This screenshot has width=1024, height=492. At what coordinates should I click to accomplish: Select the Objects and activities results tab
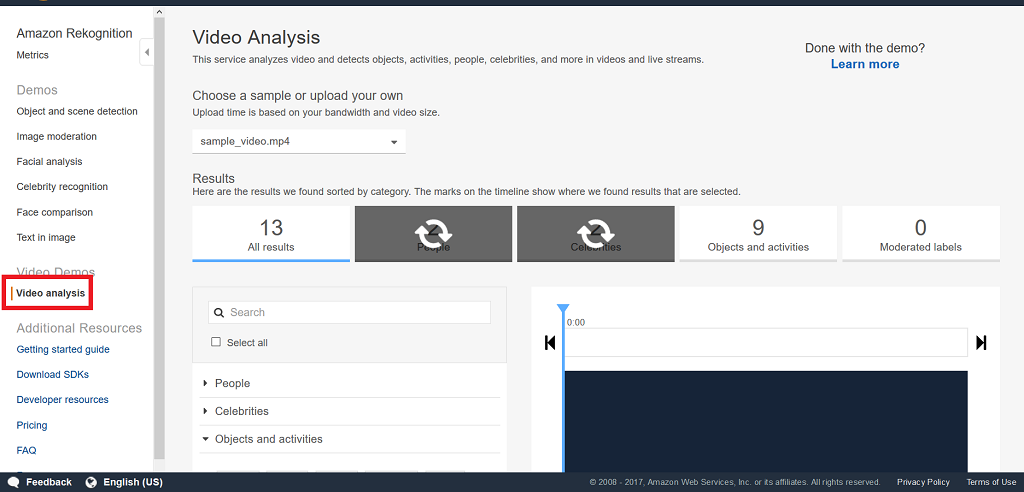[758, 234]
